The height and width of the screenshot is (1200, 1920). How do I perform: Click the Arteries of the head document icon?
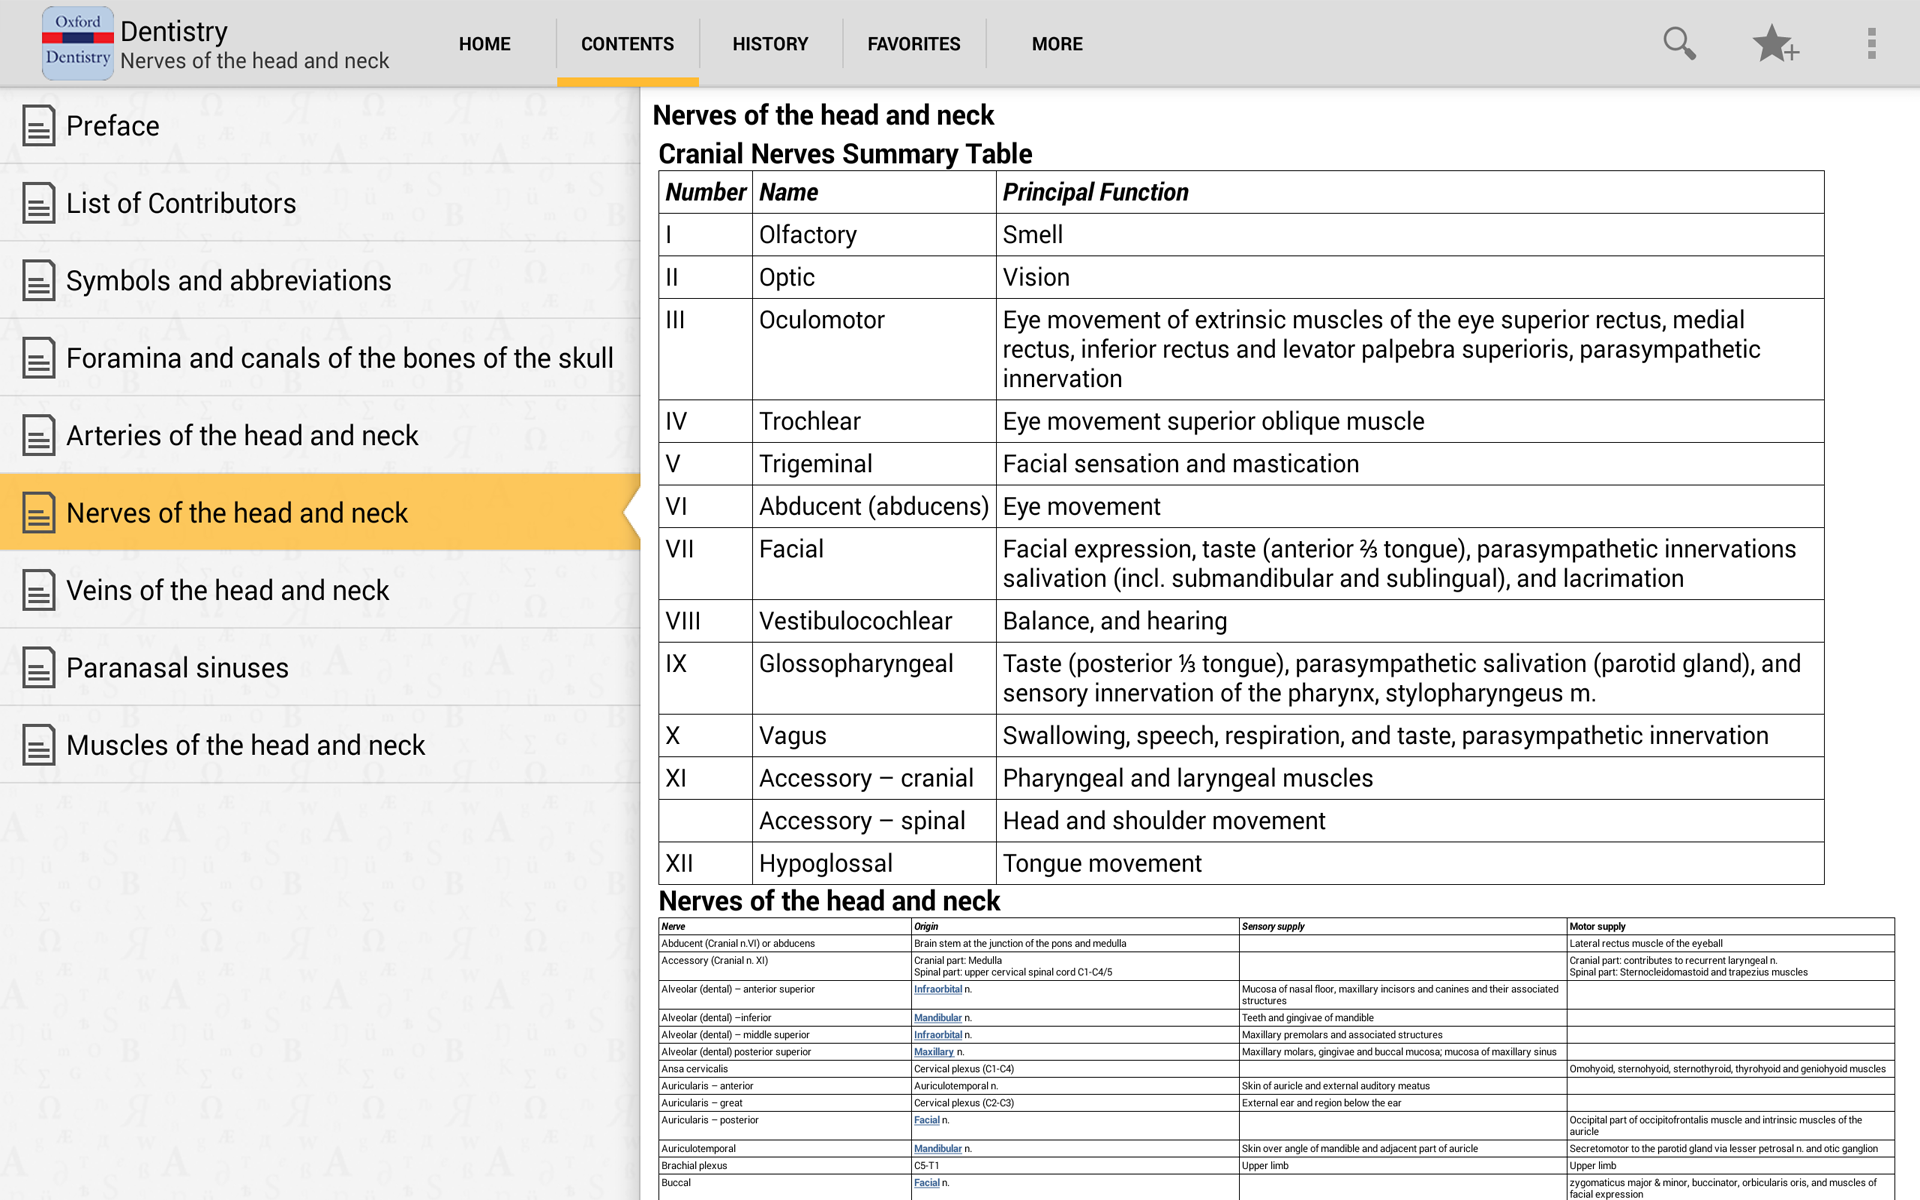click(x=38, y=436)
